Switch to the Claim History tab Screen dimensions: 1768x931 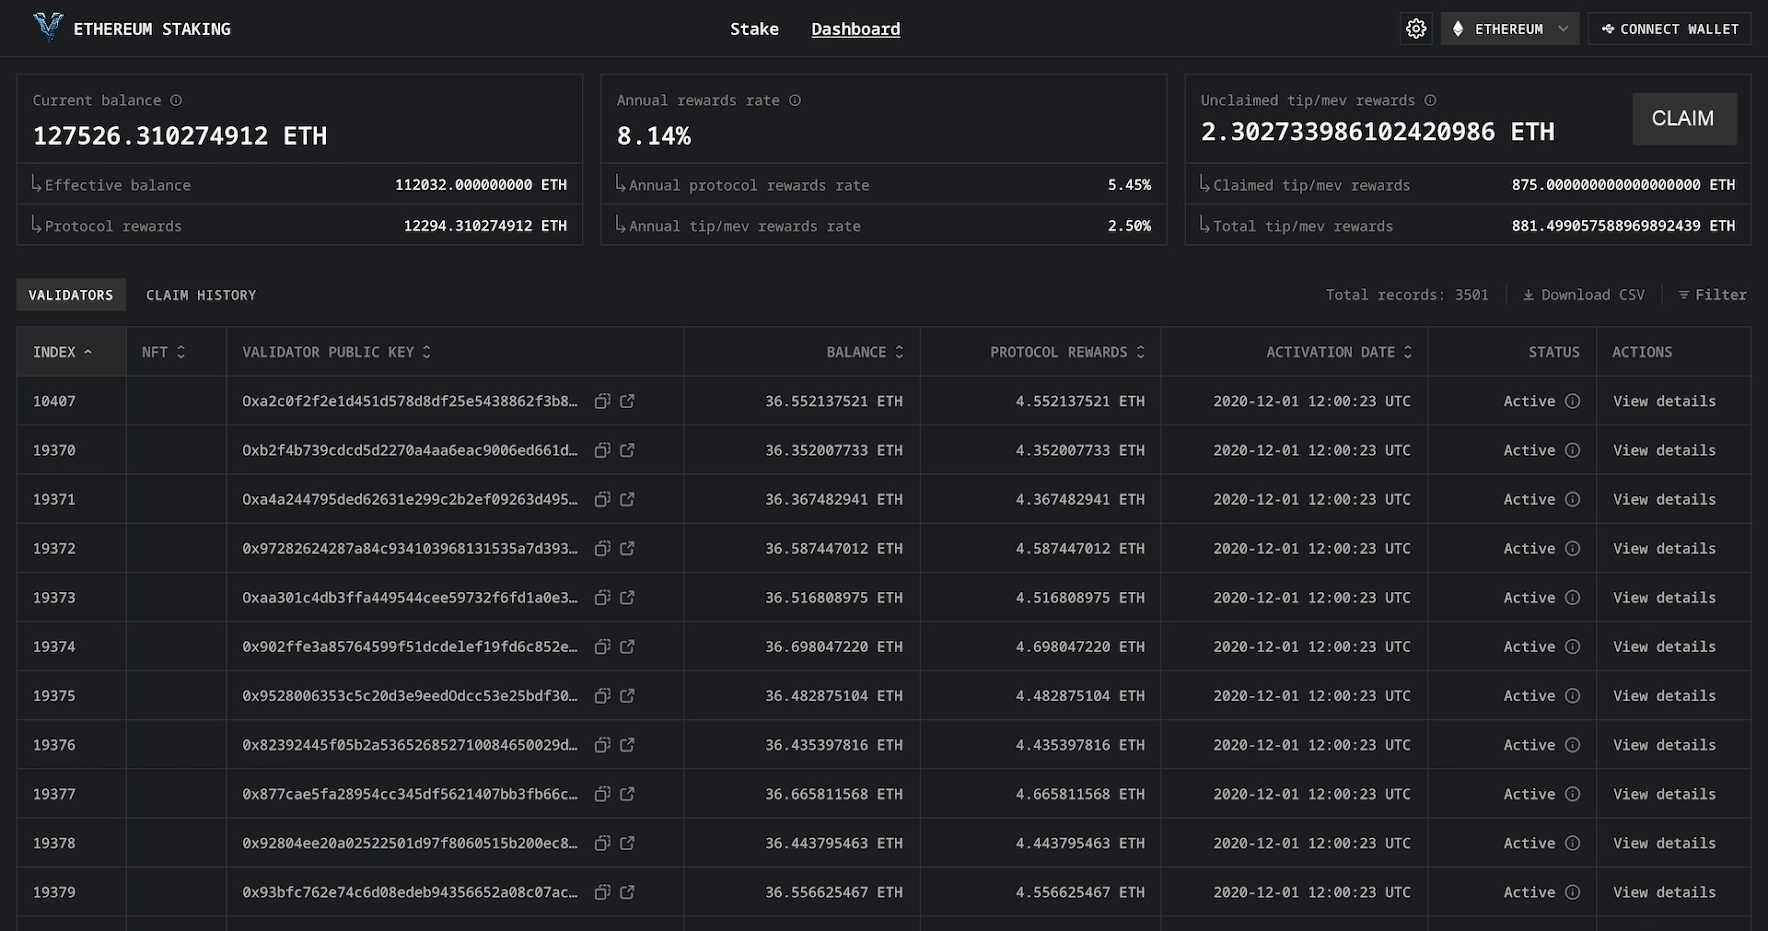coord(201,294)
